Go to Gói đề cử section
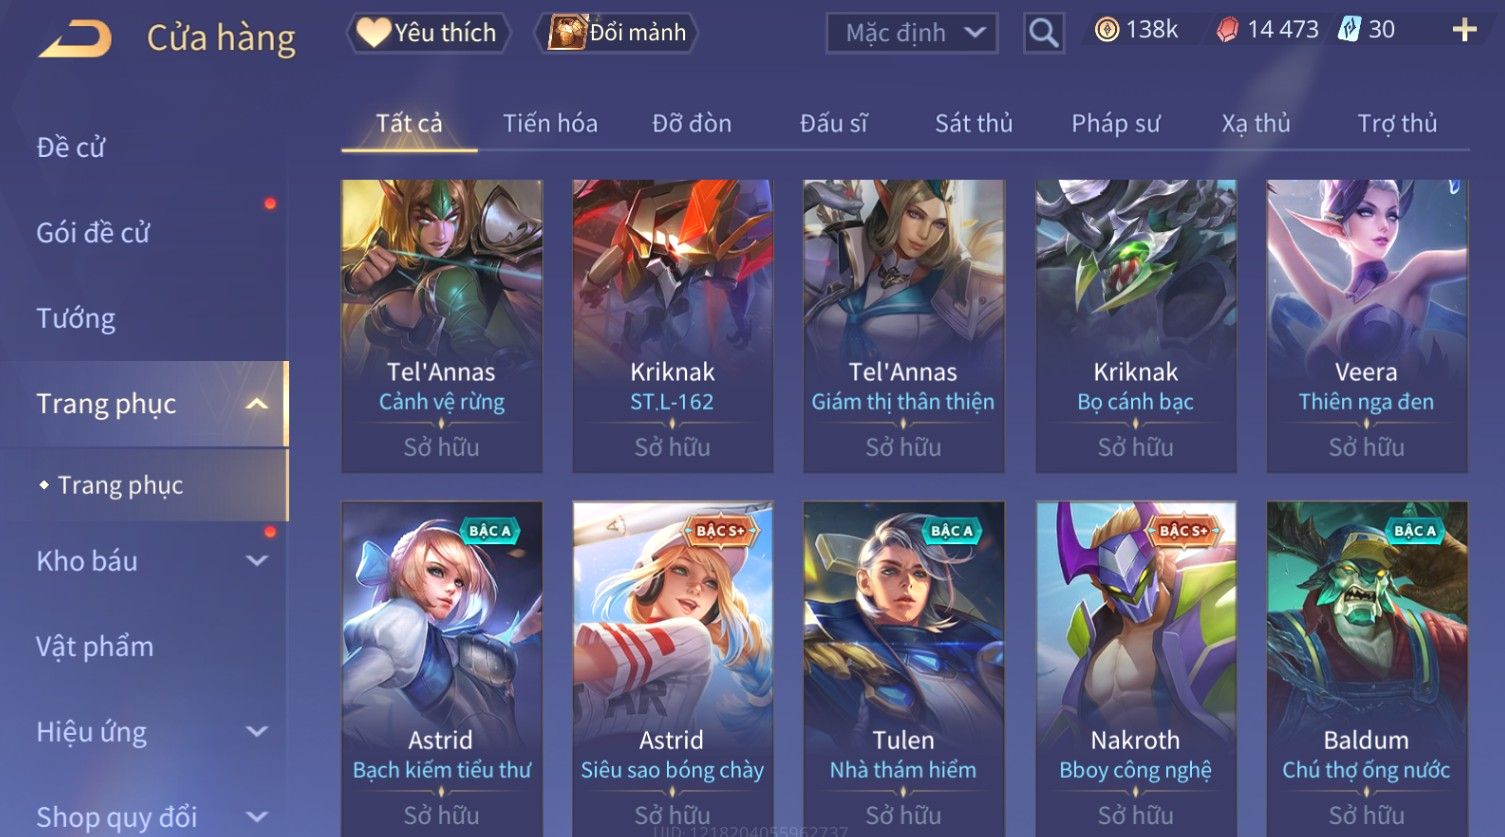The width and height of the screenshot is (1505, 837). (93, 233)
